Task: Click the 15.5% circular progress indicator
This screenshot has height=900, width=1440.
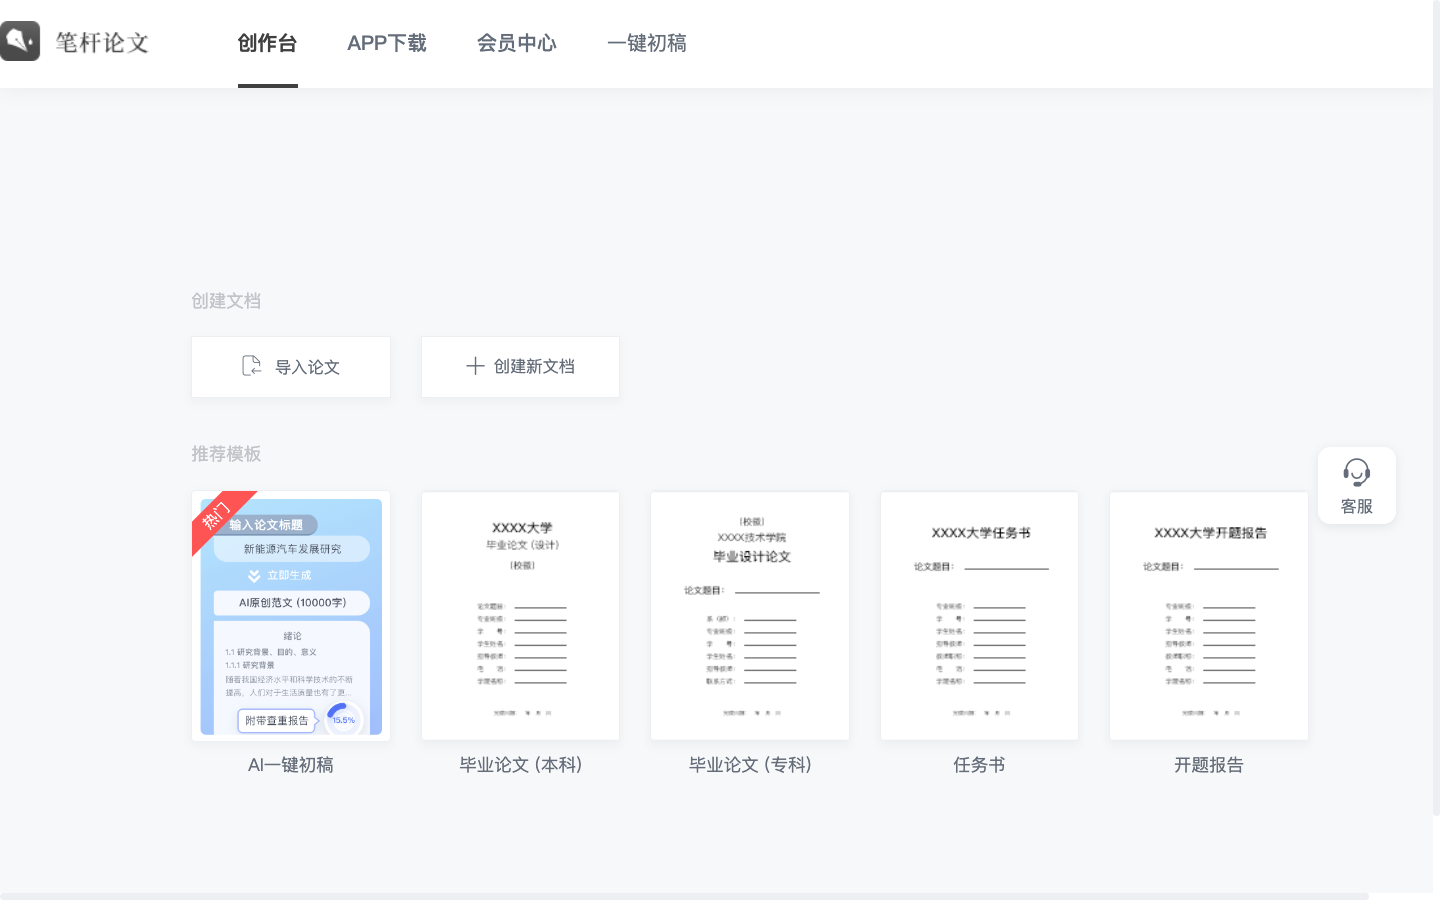Action: pos(343,719)
